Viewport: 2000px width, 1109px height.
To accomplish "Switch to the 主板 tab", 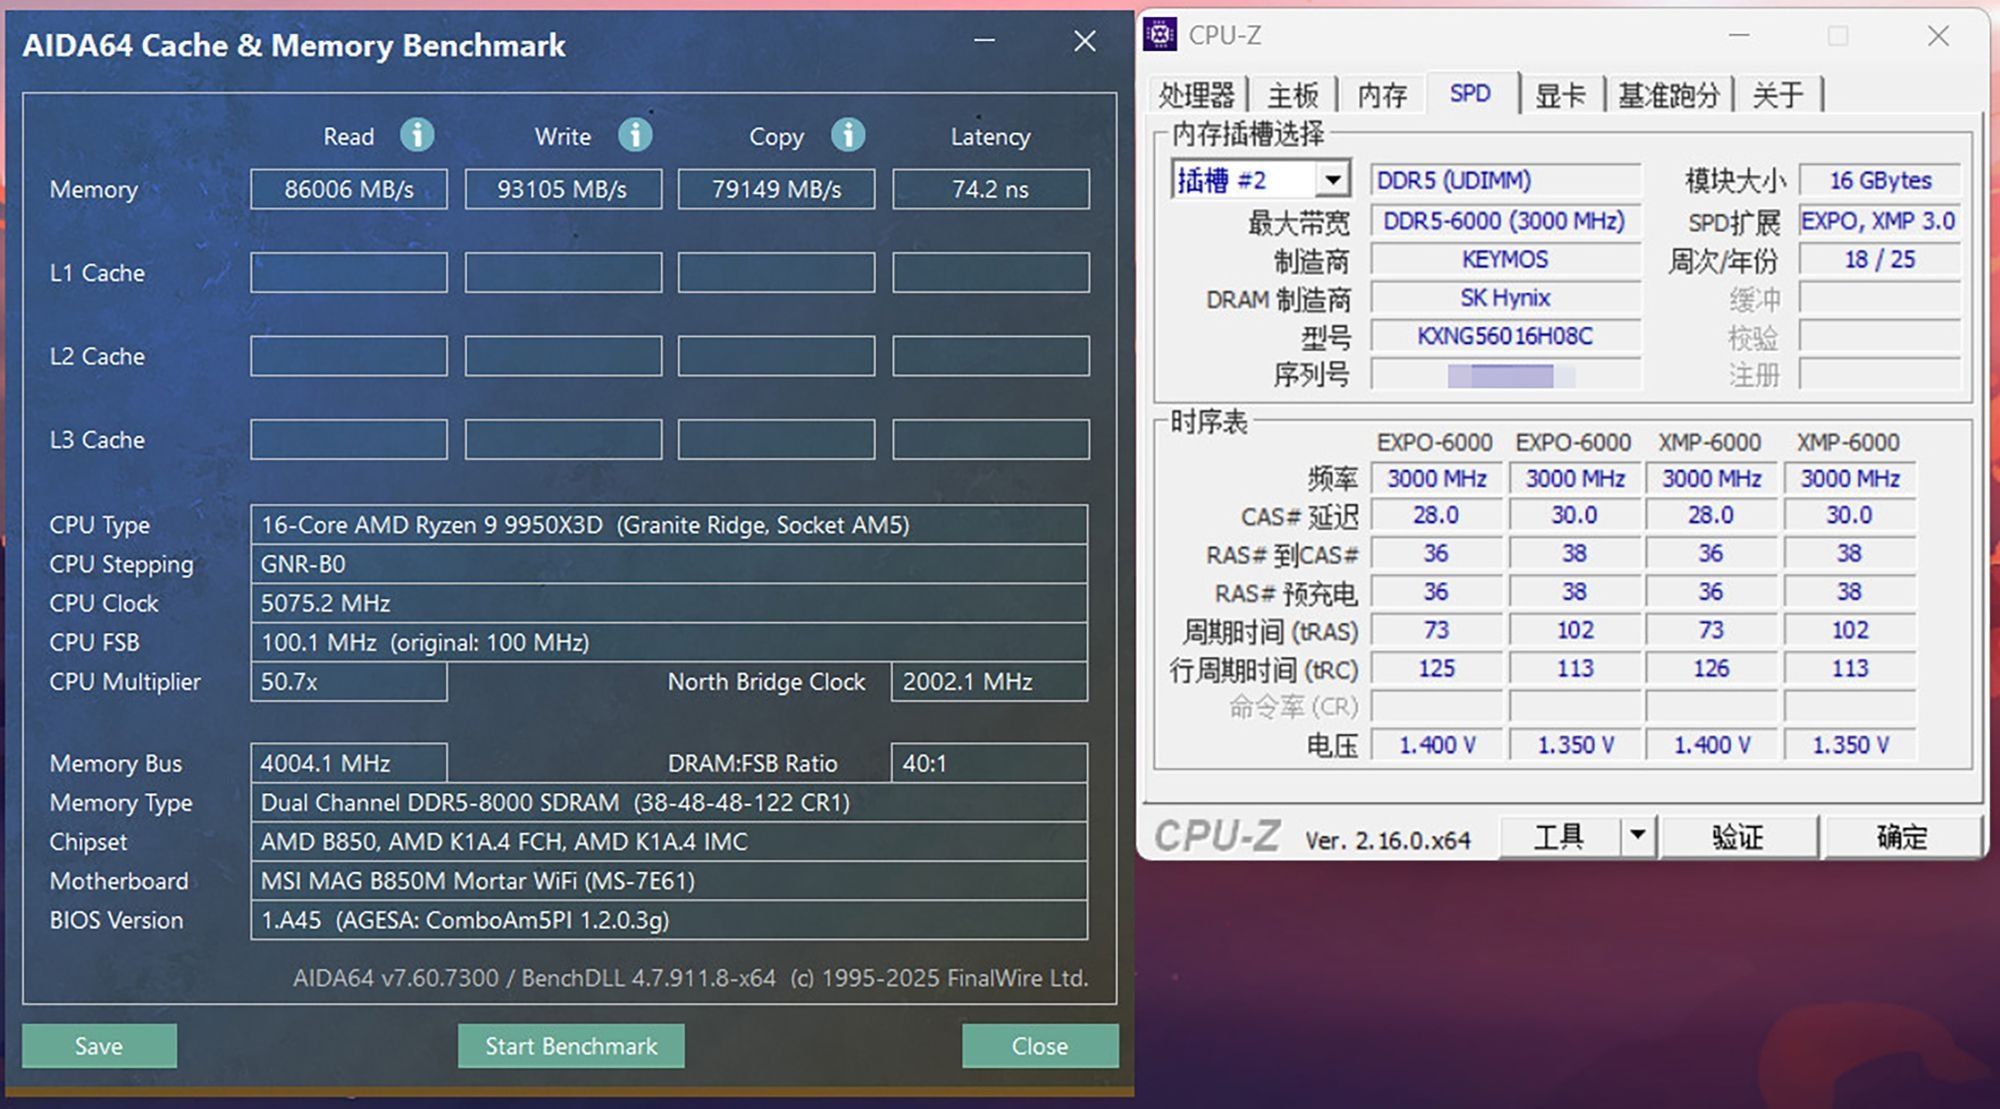I will tap(1293, 95).
